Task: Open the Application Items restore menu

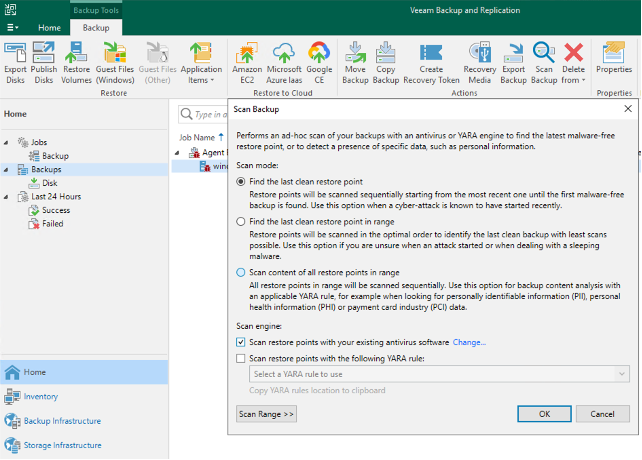Action: click(x=201, y=63)
